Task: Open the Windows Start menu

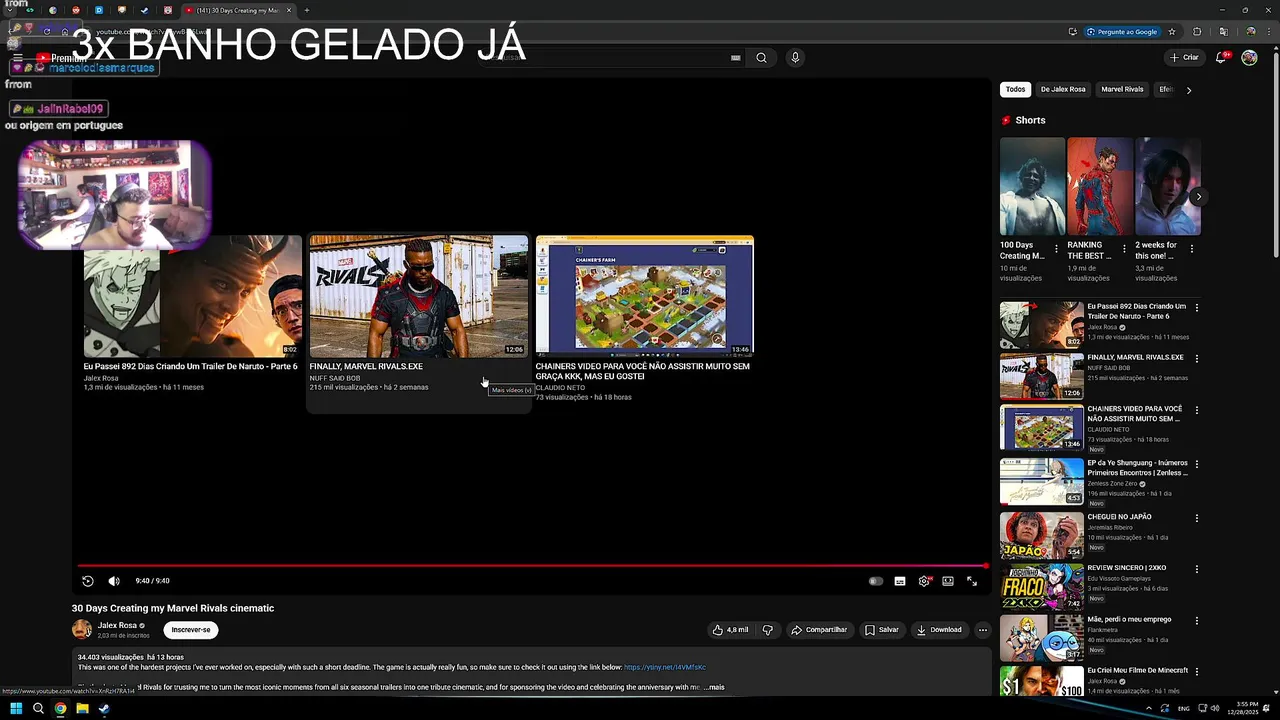Action: (x=16, y=709)
